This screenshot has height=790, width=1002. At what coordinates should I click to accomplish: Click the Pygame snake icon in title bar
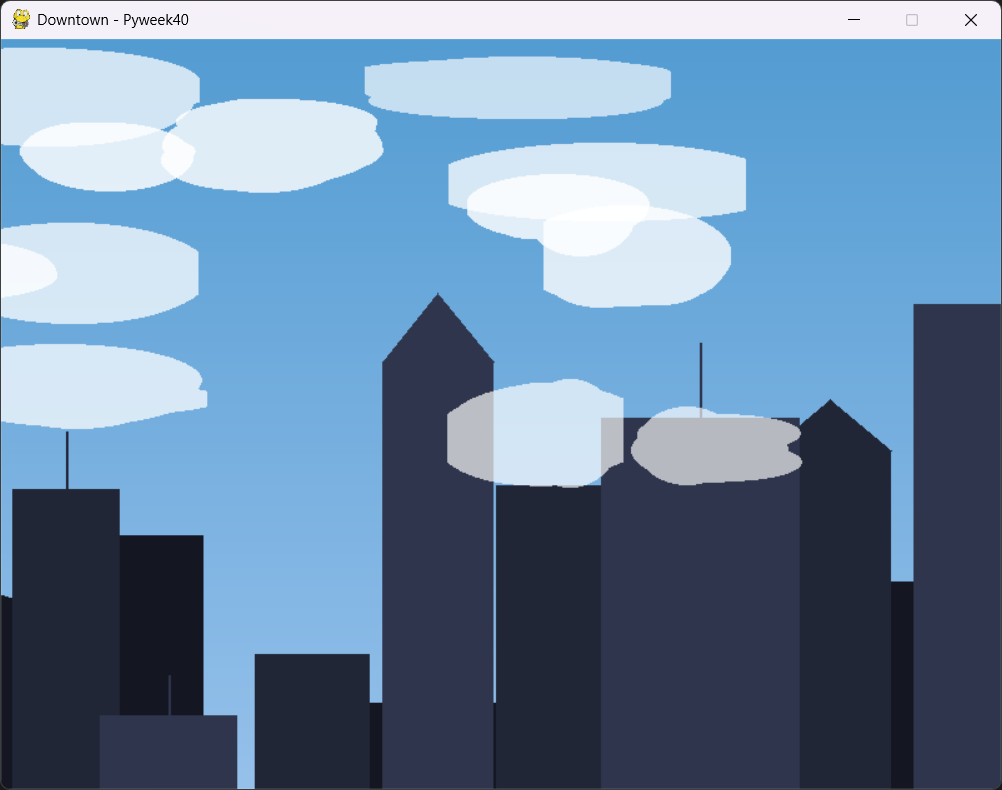point(21,19)
